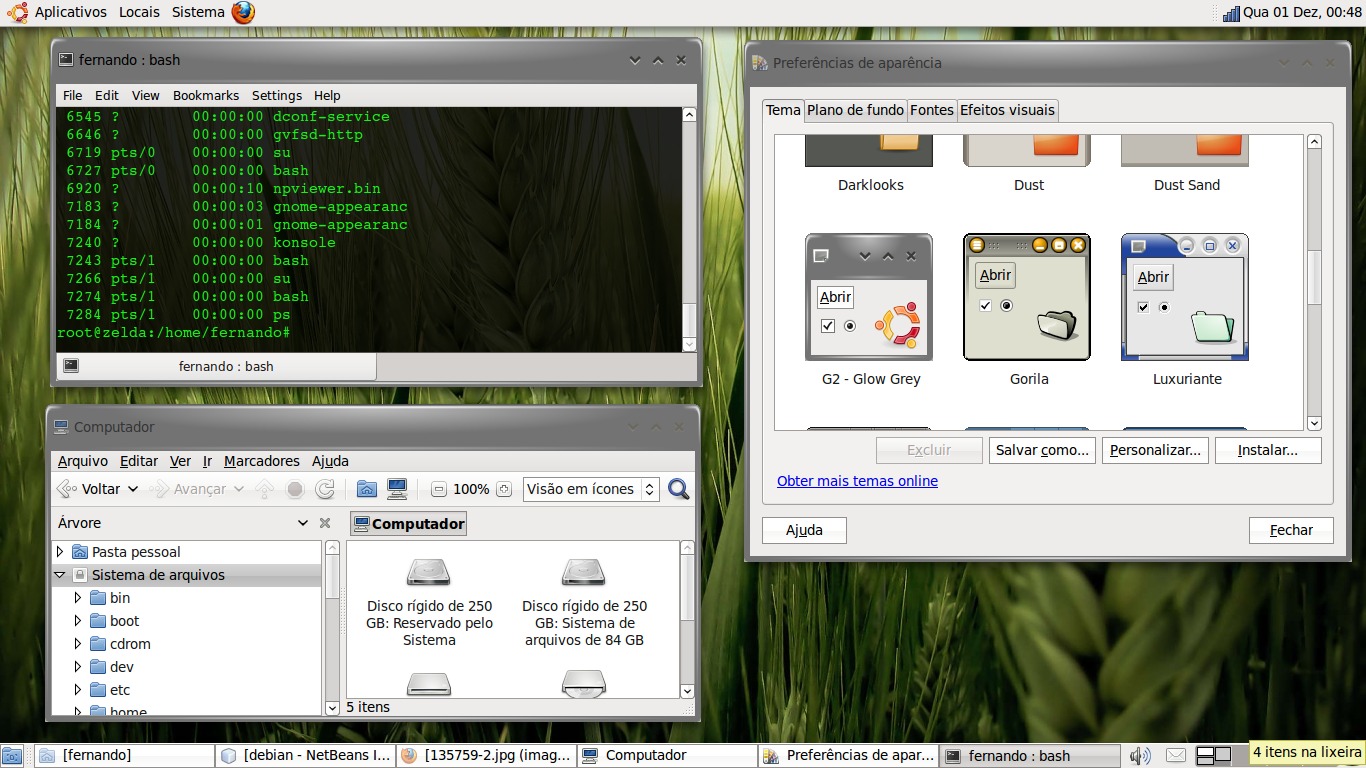The height and width of the screenshot is (768, 1366).
Task: Select the Luxuriante theme thumbnail
Action: click(x=1185, y=297)
